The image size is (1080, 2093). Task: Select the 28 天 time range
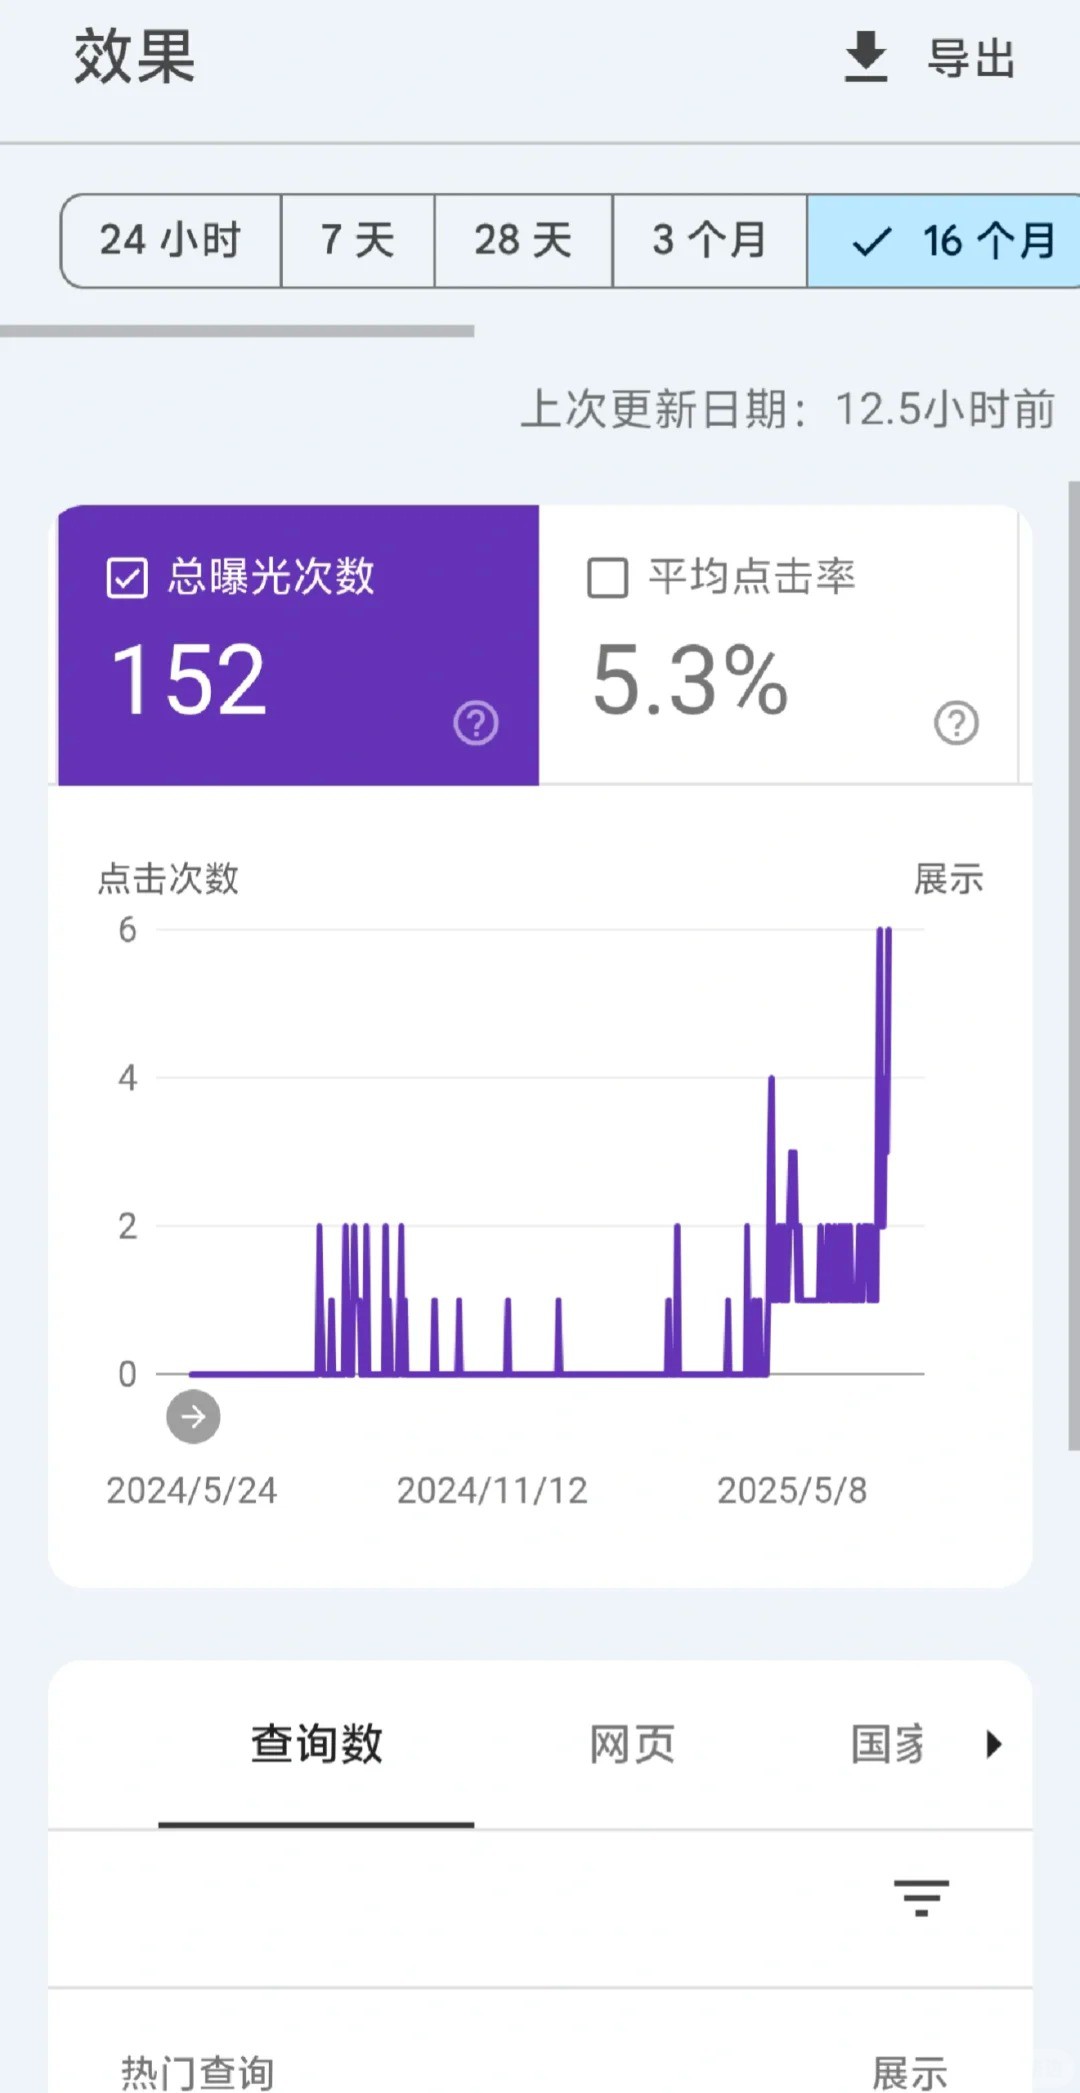[x=523, y=241]
